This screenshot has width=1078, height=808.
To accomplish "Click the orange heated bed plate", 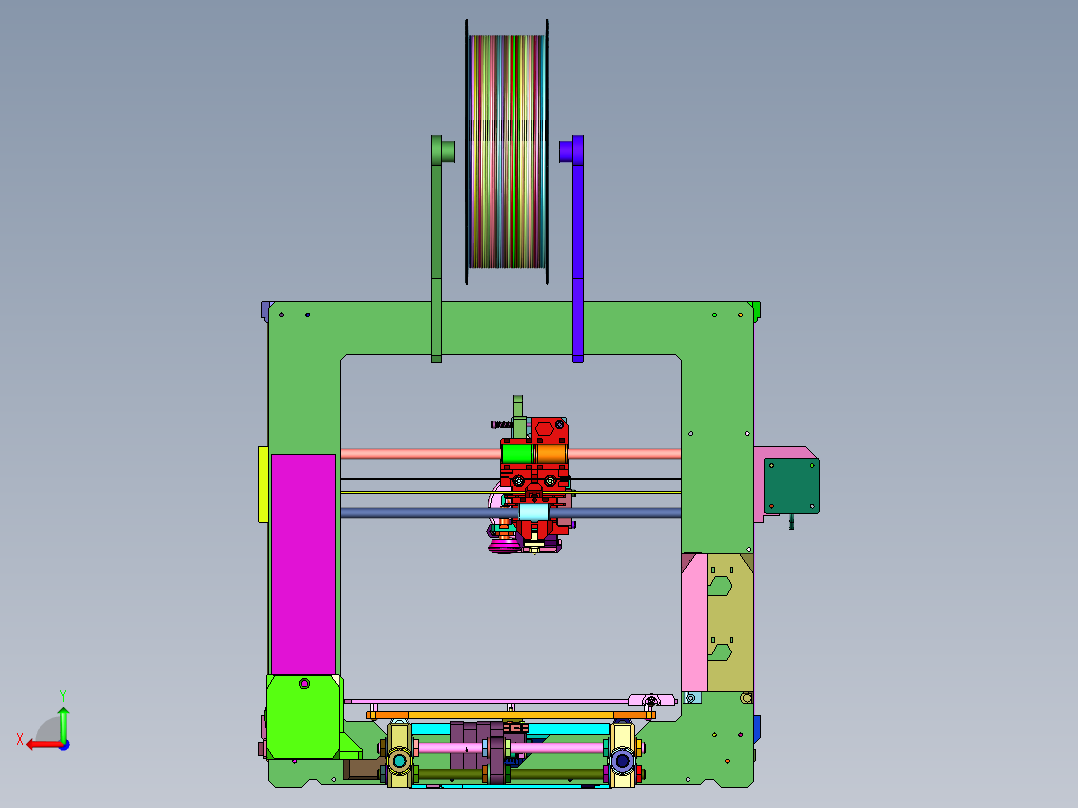I will pos(510,715).
